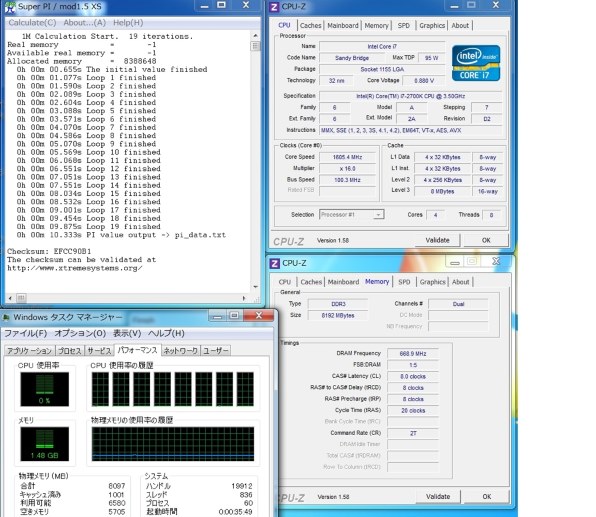This screenshot has width=596, height=517.
Task: Click Super PI horizontal scrollbar right arrow
Action: [x=244, y=298]
